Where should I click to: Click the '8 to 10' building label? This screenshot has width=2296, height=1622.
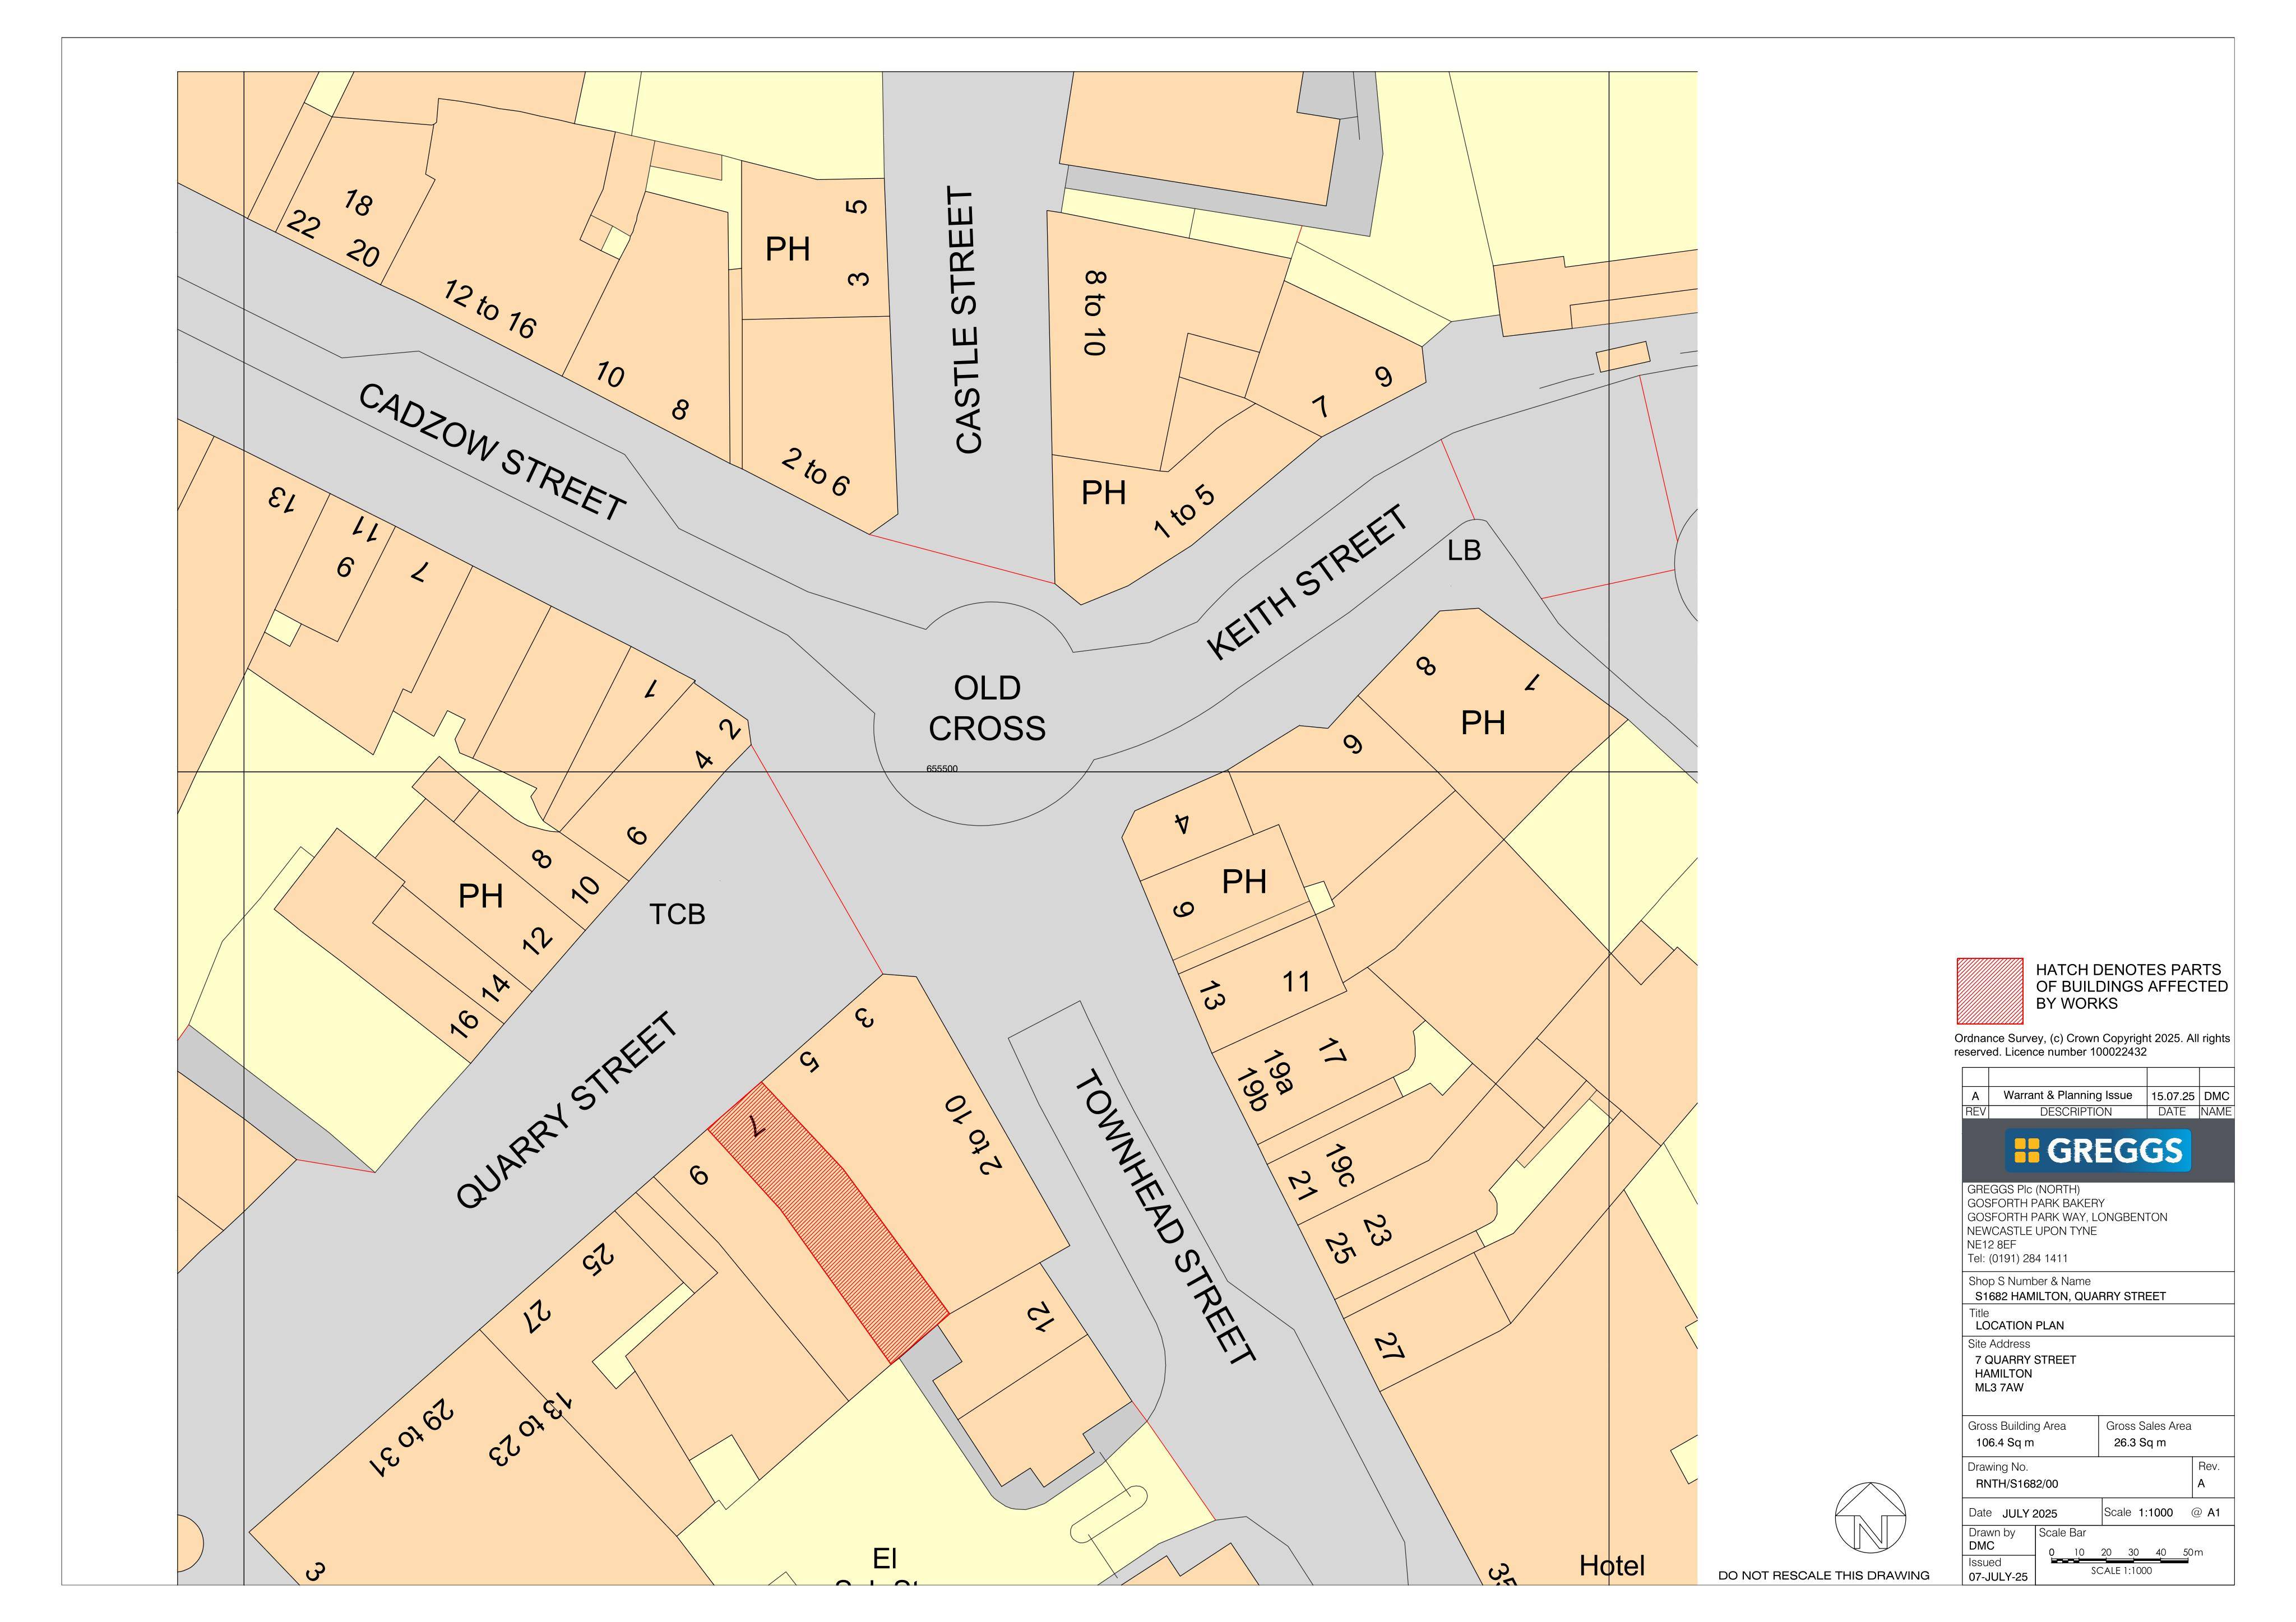point(1095,313)
